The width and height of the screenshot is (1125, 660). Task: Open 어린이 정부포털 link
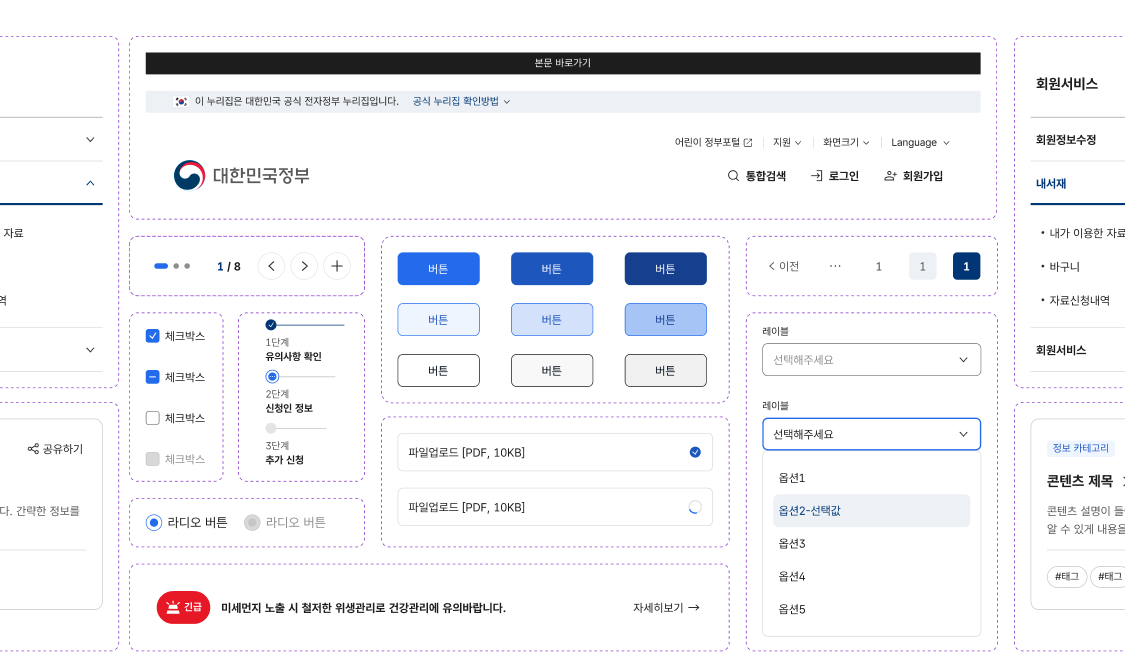(713, 143)
